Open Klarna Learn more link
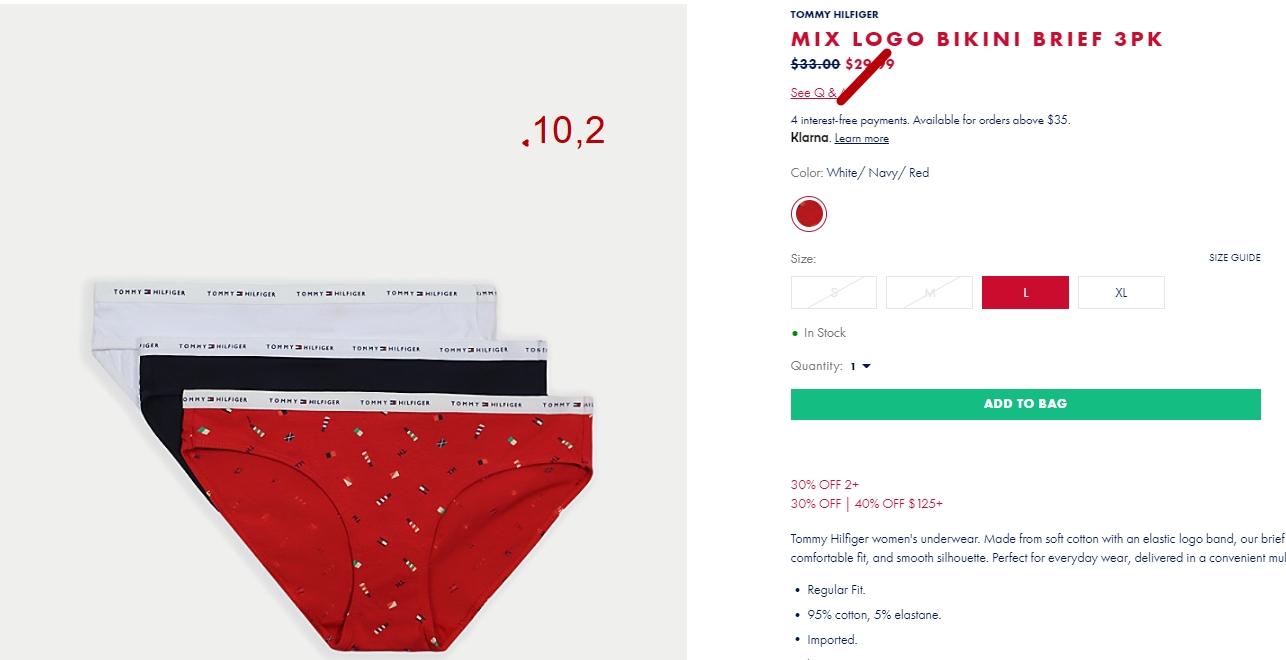 tap(862, 139)
